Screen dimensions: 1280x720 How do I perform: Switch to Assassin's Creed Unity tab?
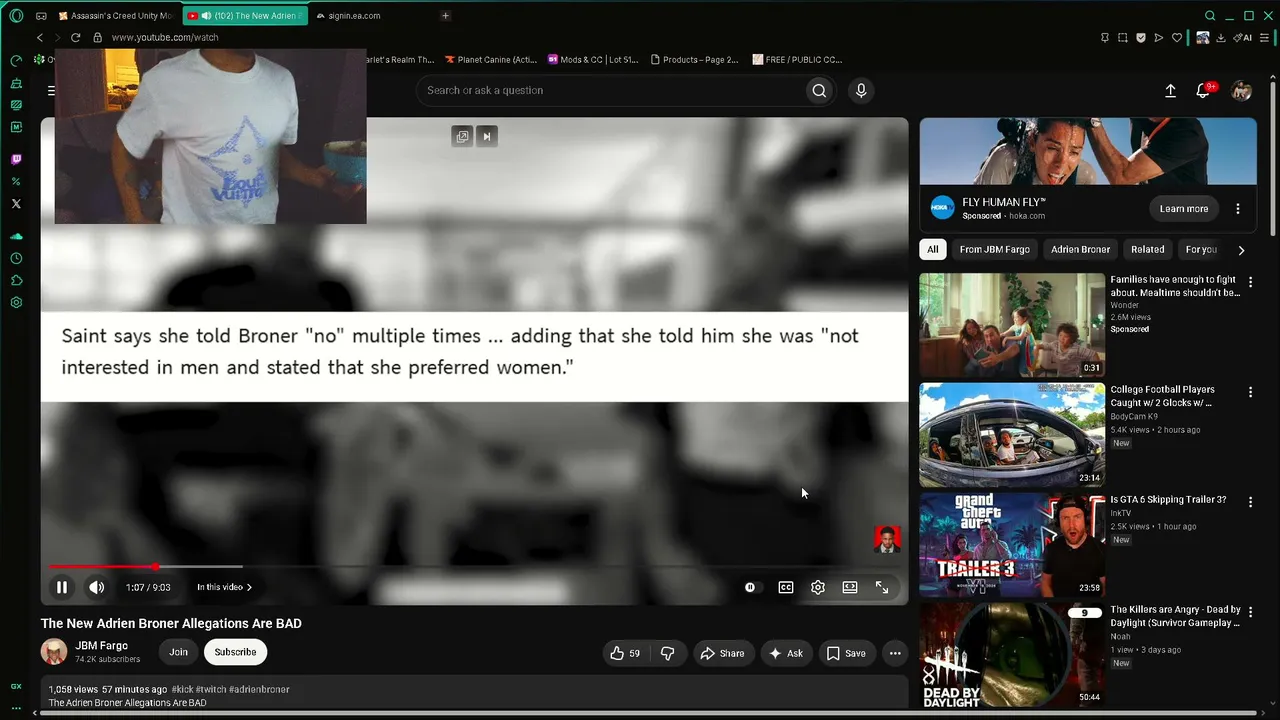pyautogui.click(x=115, y=16)
